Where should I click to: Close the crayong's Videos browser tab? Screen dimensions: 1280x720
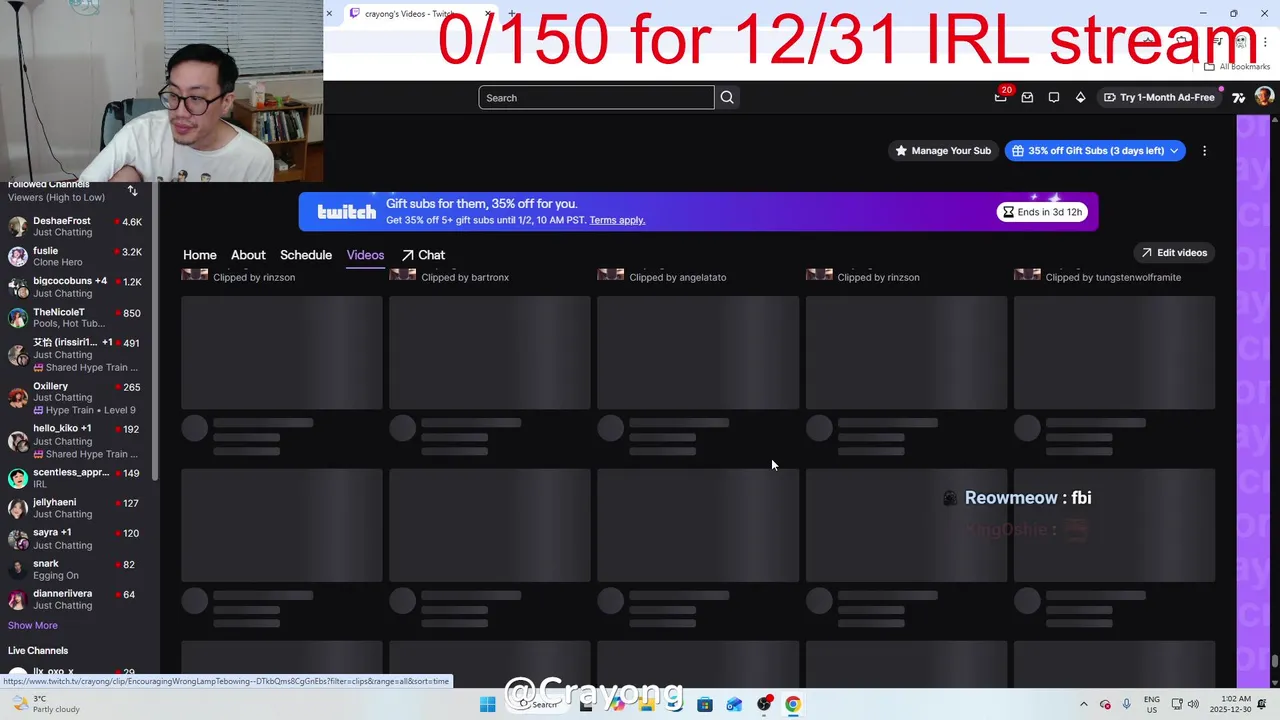(488, 14)
